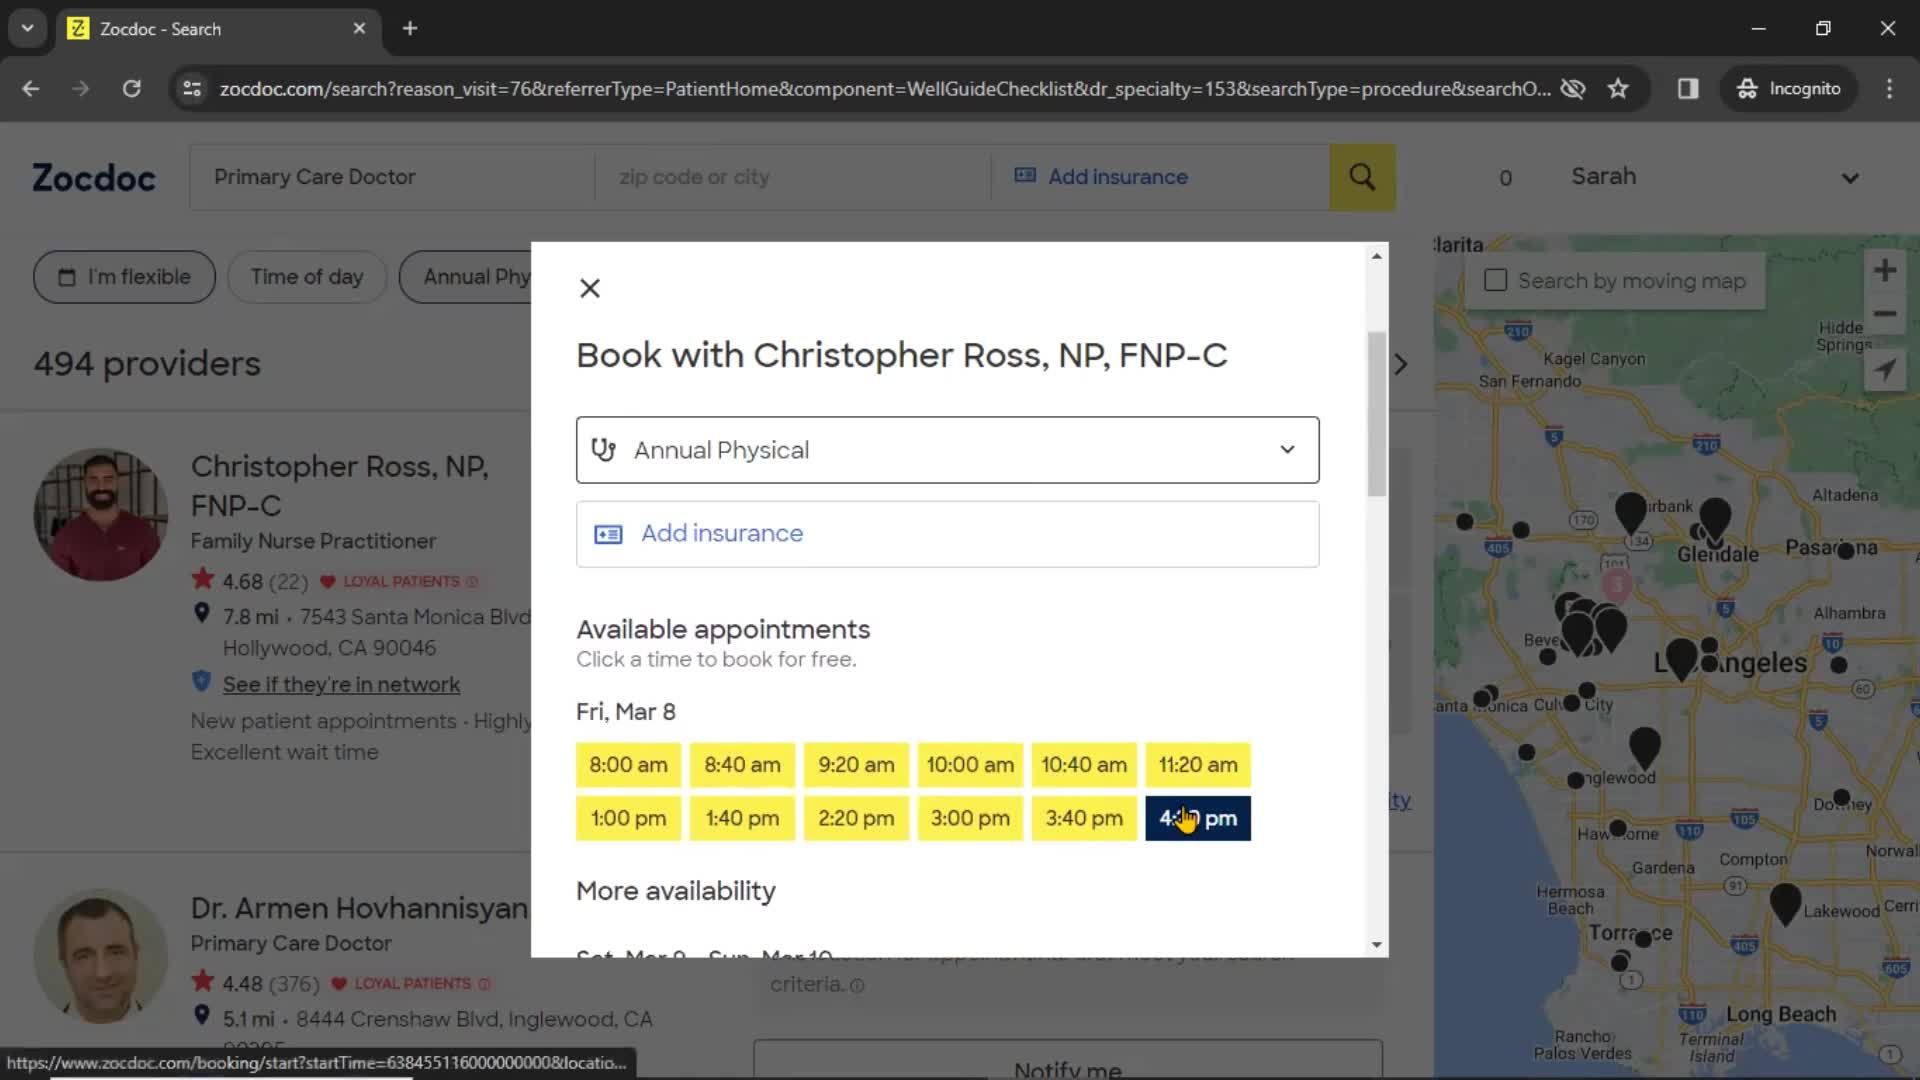
Task: Open the Chrome three-dot menu
Action: click(x=1889, y=89)
